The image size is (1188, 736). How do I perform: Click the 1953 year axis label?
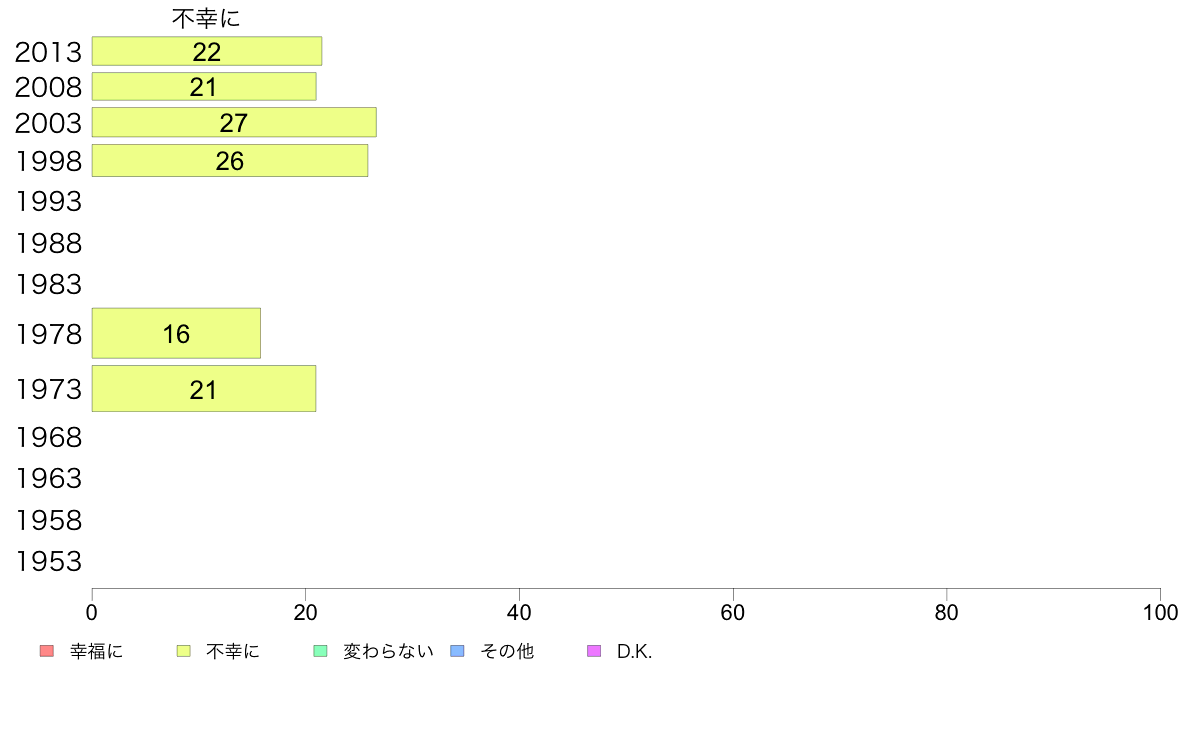[48, 562]
